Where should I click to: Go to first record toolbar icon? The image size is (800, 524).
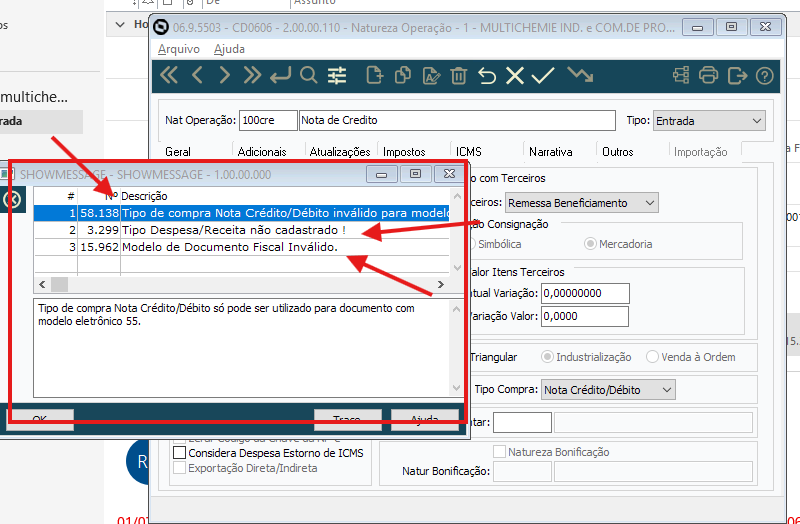click(169, 76)
